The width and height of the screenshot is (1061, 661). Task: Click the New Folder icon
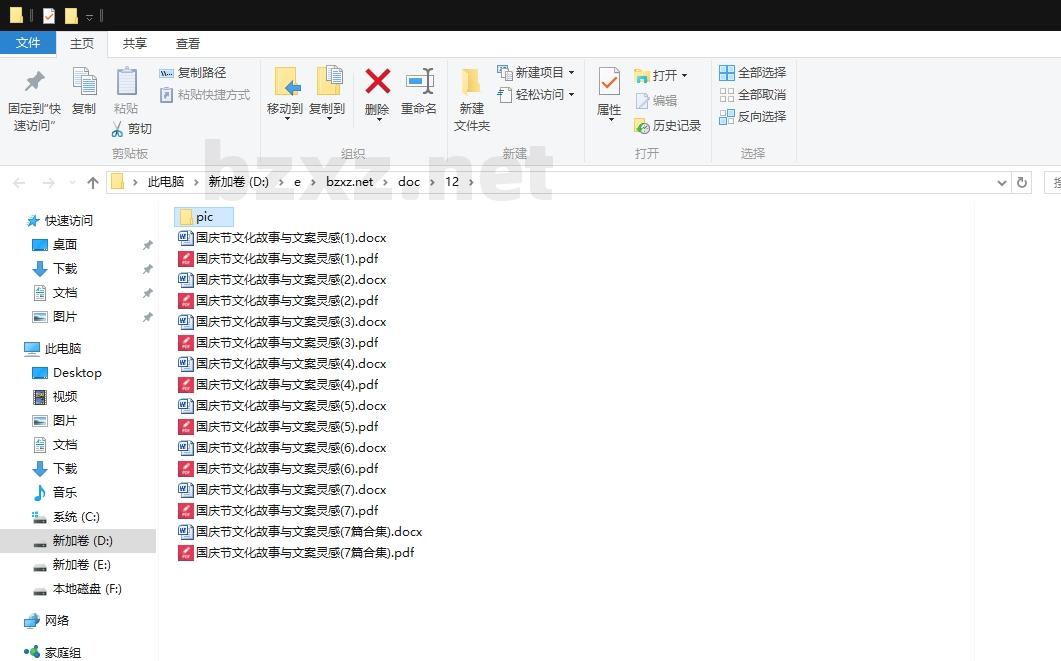click(x=471, y=83)
